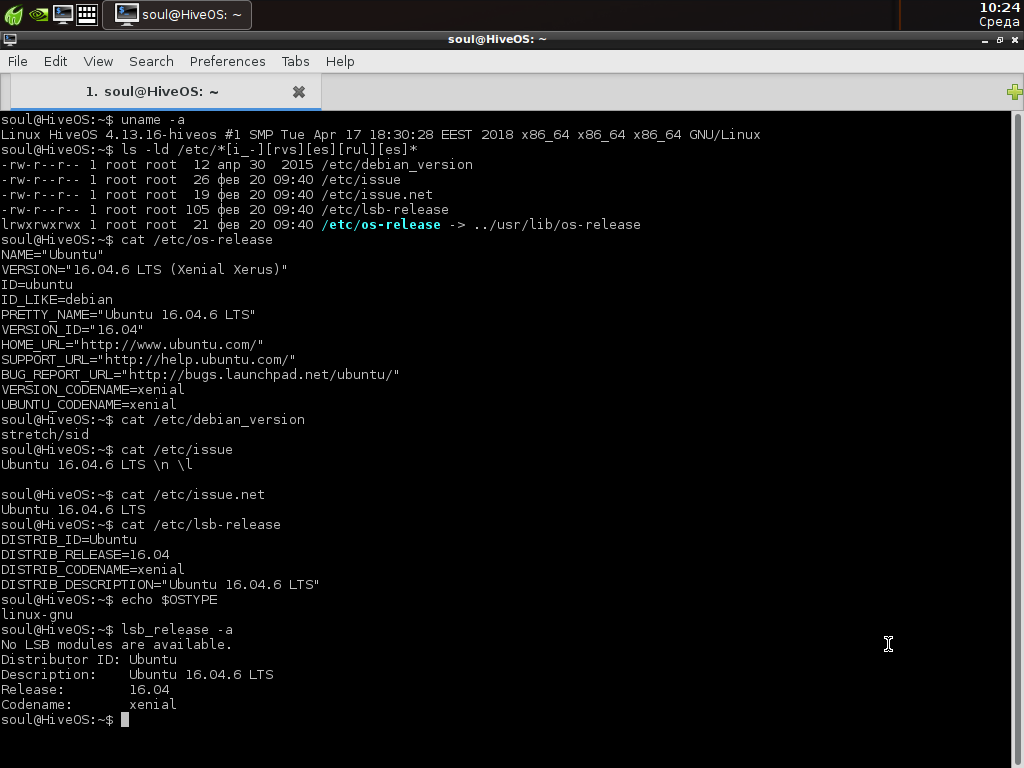The height and width of the screenshot is (768, 1024).
Task: Add a new terminal tab with green plus
Action: click(x=1015, y=92)
